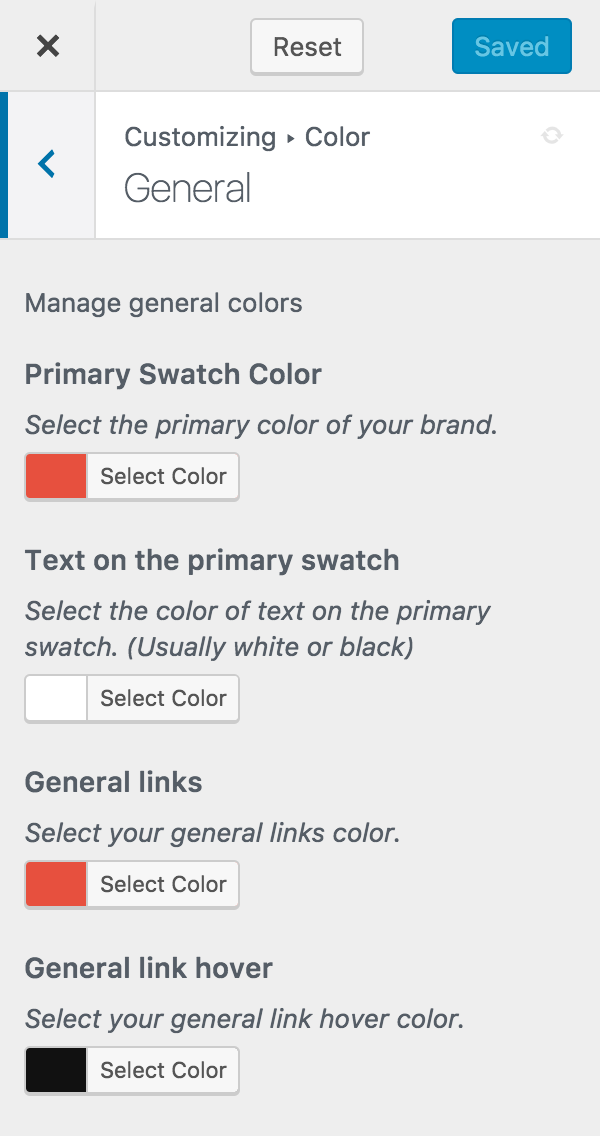600x1136 pixels.
Task: Click the Manage general colors description
Action: coord(164,303)
